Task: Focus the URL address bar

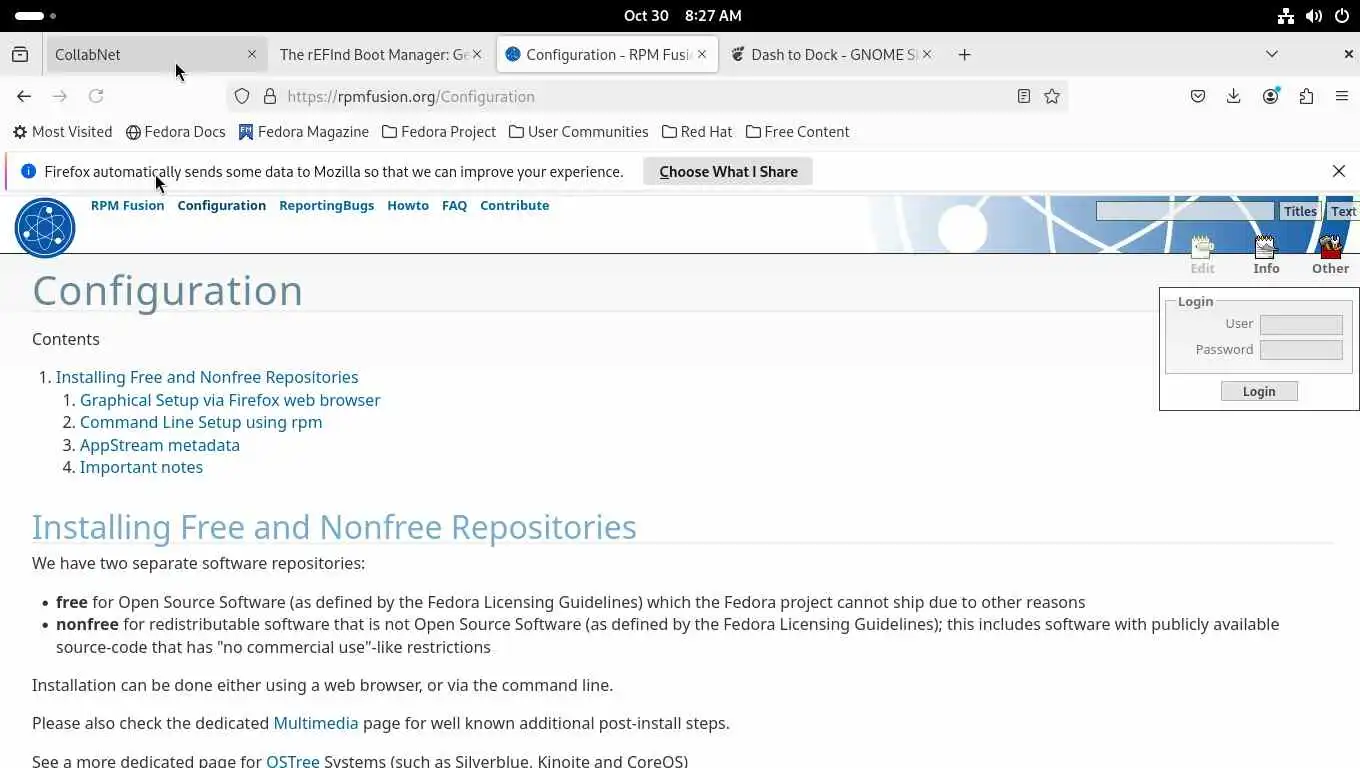Action: tap(647, 97)
